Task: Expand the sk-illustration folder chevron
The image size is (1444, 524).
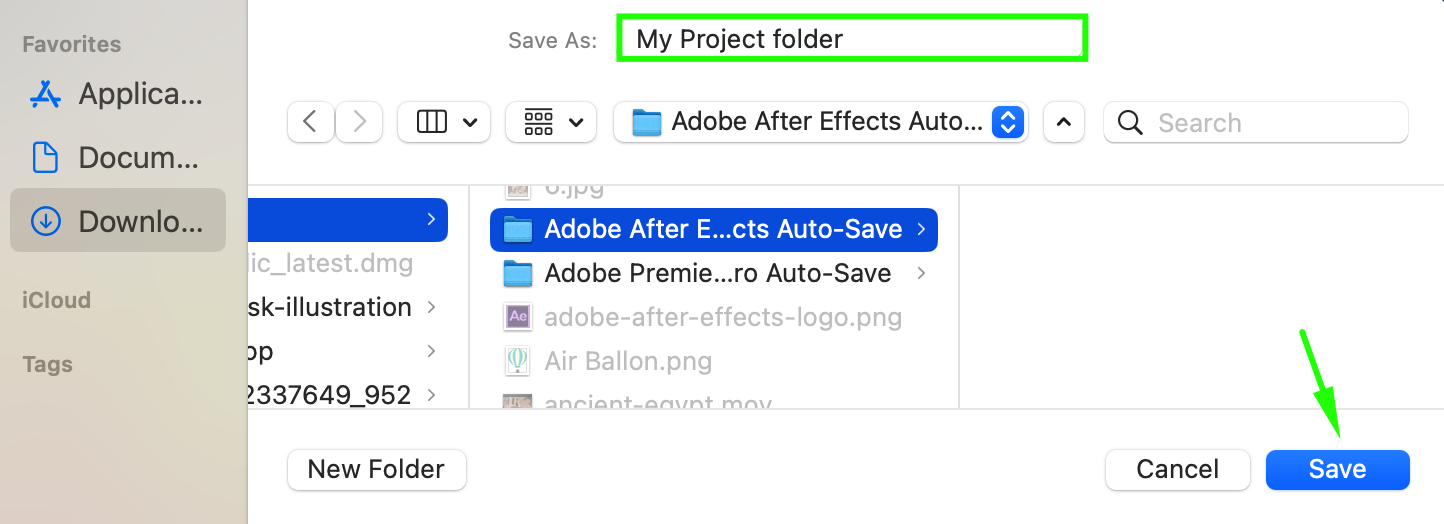Action: point(431,307)
